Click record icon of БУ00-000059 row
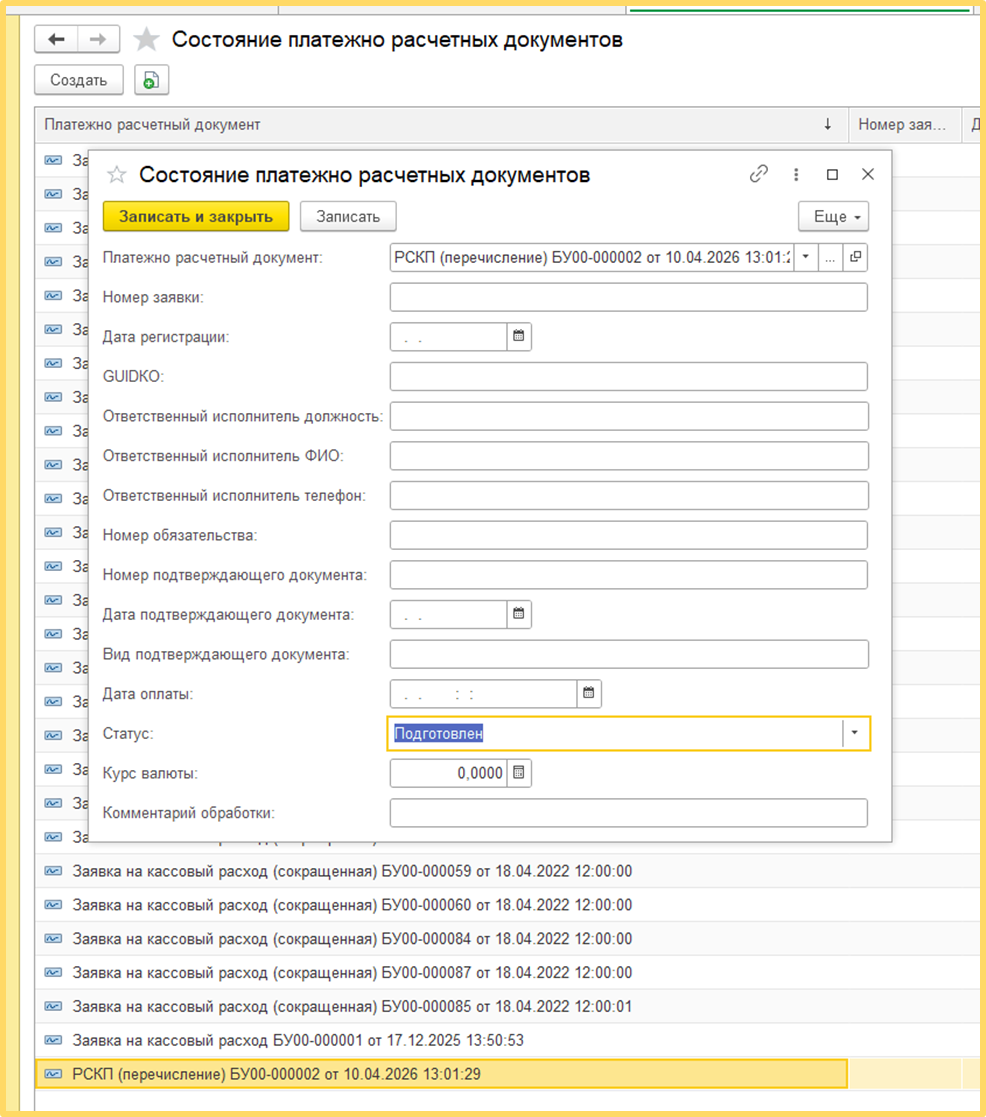 (x=53, y=871)
